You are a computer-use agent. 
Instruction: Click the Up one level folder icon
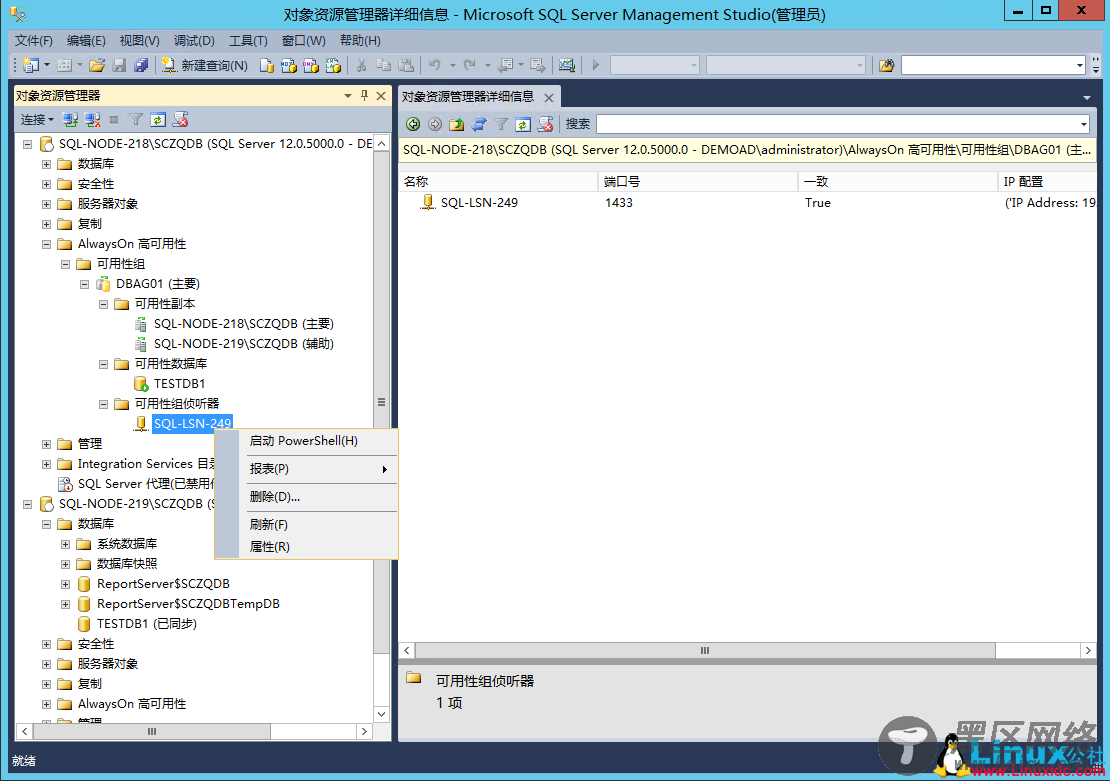pos(457,124)
